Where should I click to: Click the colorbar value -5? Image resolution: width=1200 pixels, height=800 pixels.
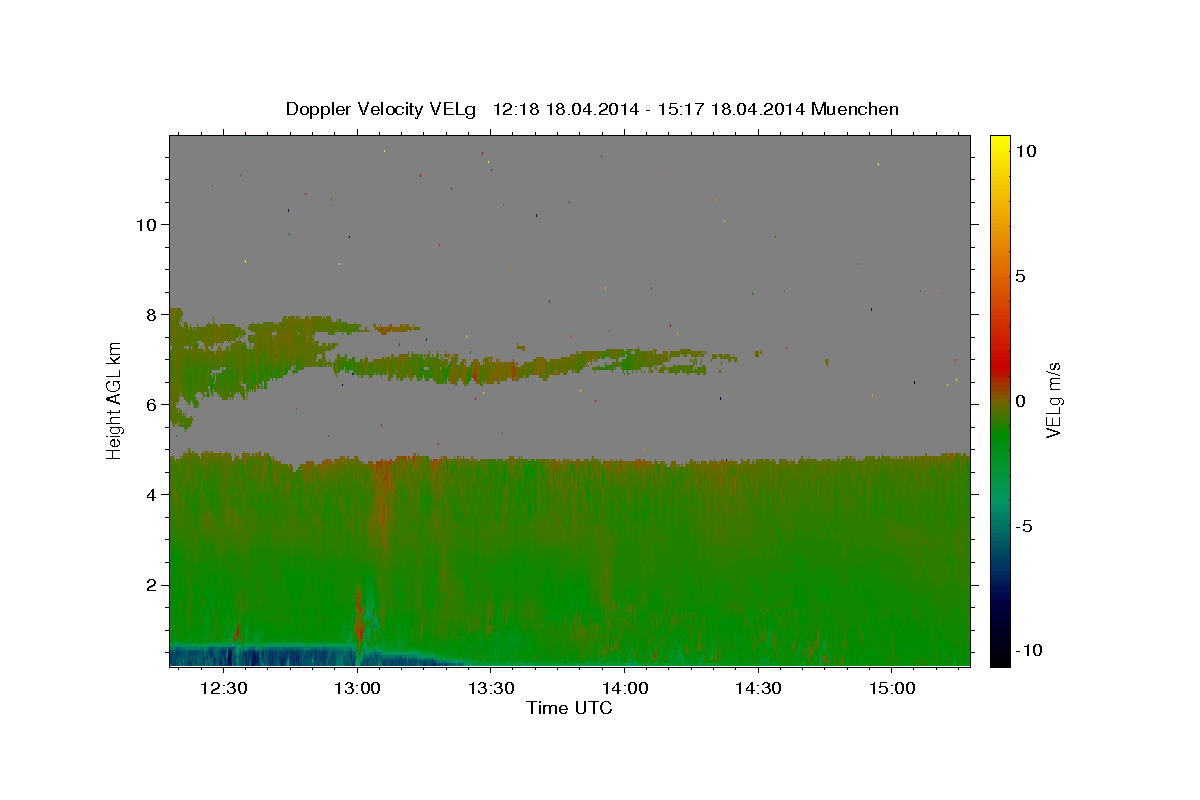pyautogui.click(x=1024, y=526)
